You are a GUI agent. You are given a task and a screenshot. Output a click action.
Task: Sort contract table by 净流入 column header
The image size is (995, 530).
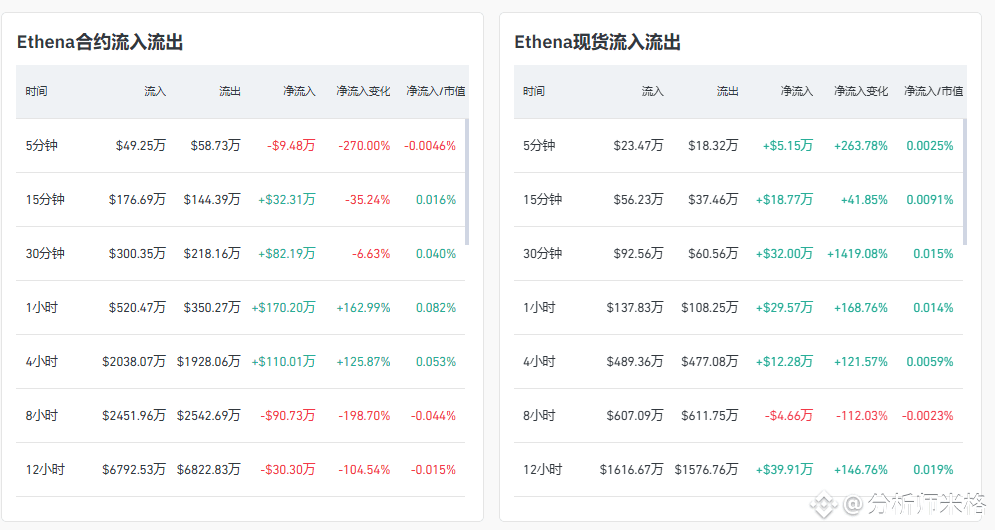[299, 91]
